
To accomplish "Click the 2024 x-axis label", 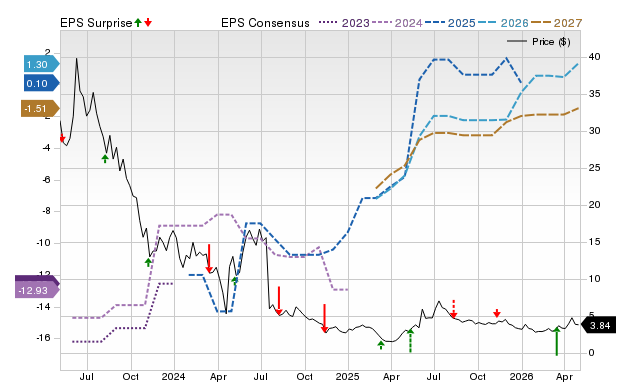I will [173, 376].
